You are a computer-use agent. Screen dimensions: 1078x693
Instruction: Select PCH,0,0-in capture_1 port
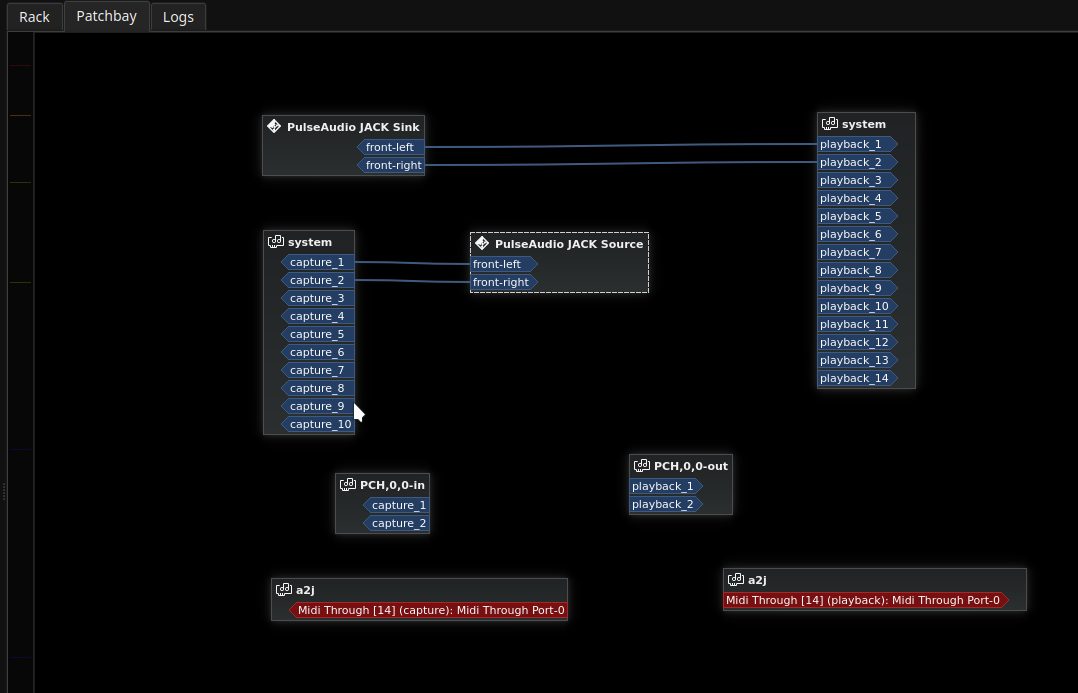(396, 505)
